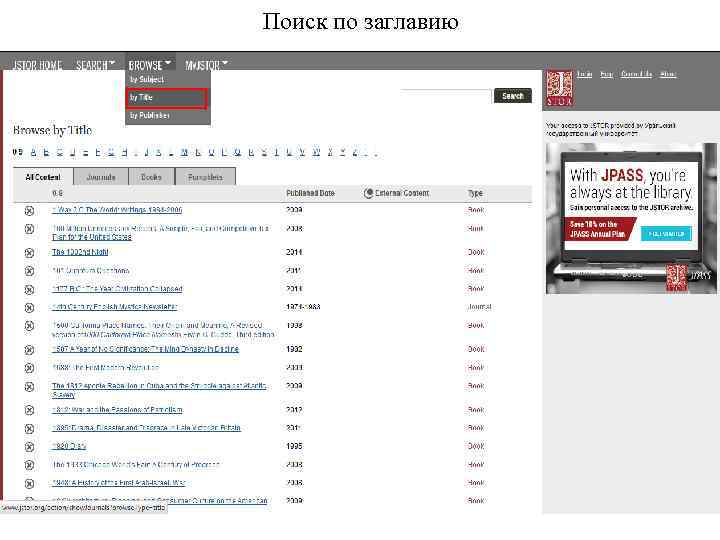Choose 'by Subject' in Browse menu
Screen dimensions: 720x540
[x=147, y=79]
